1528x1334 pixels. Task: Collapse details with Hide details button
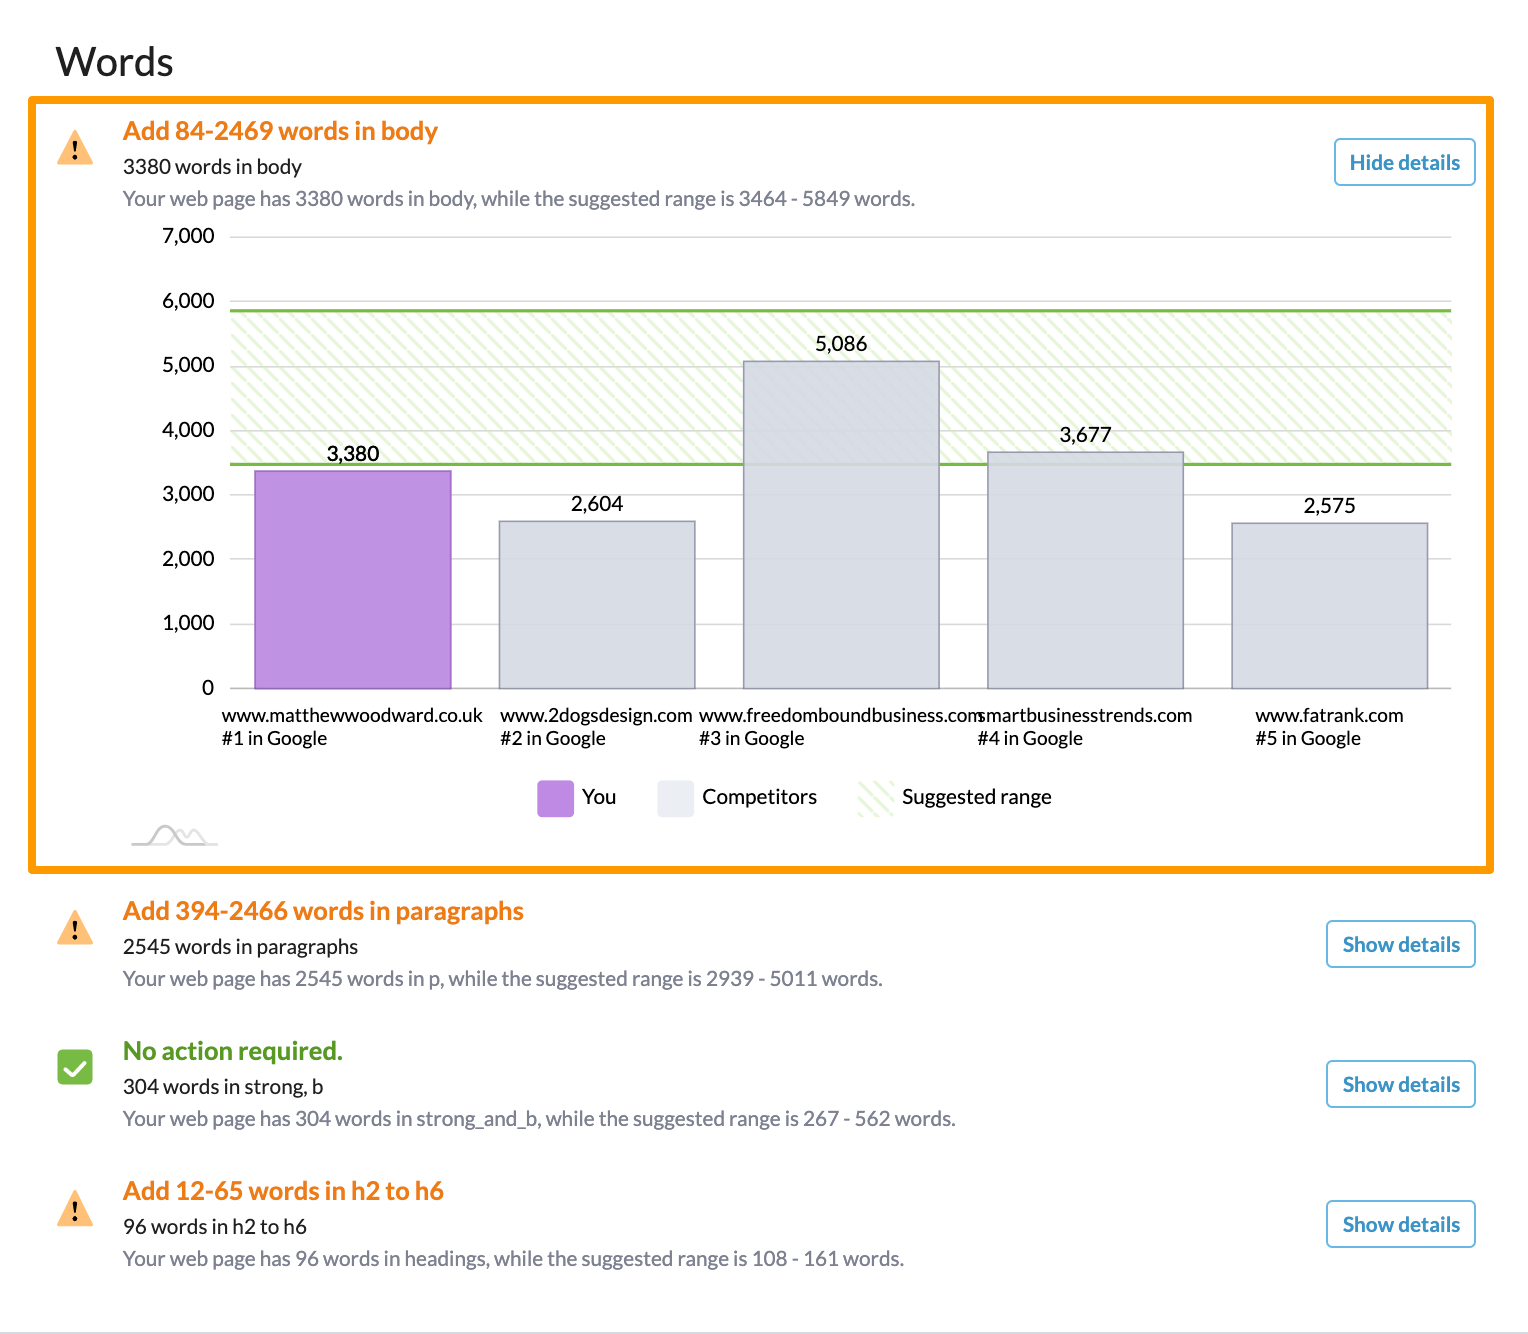(x=1404, y=162)
